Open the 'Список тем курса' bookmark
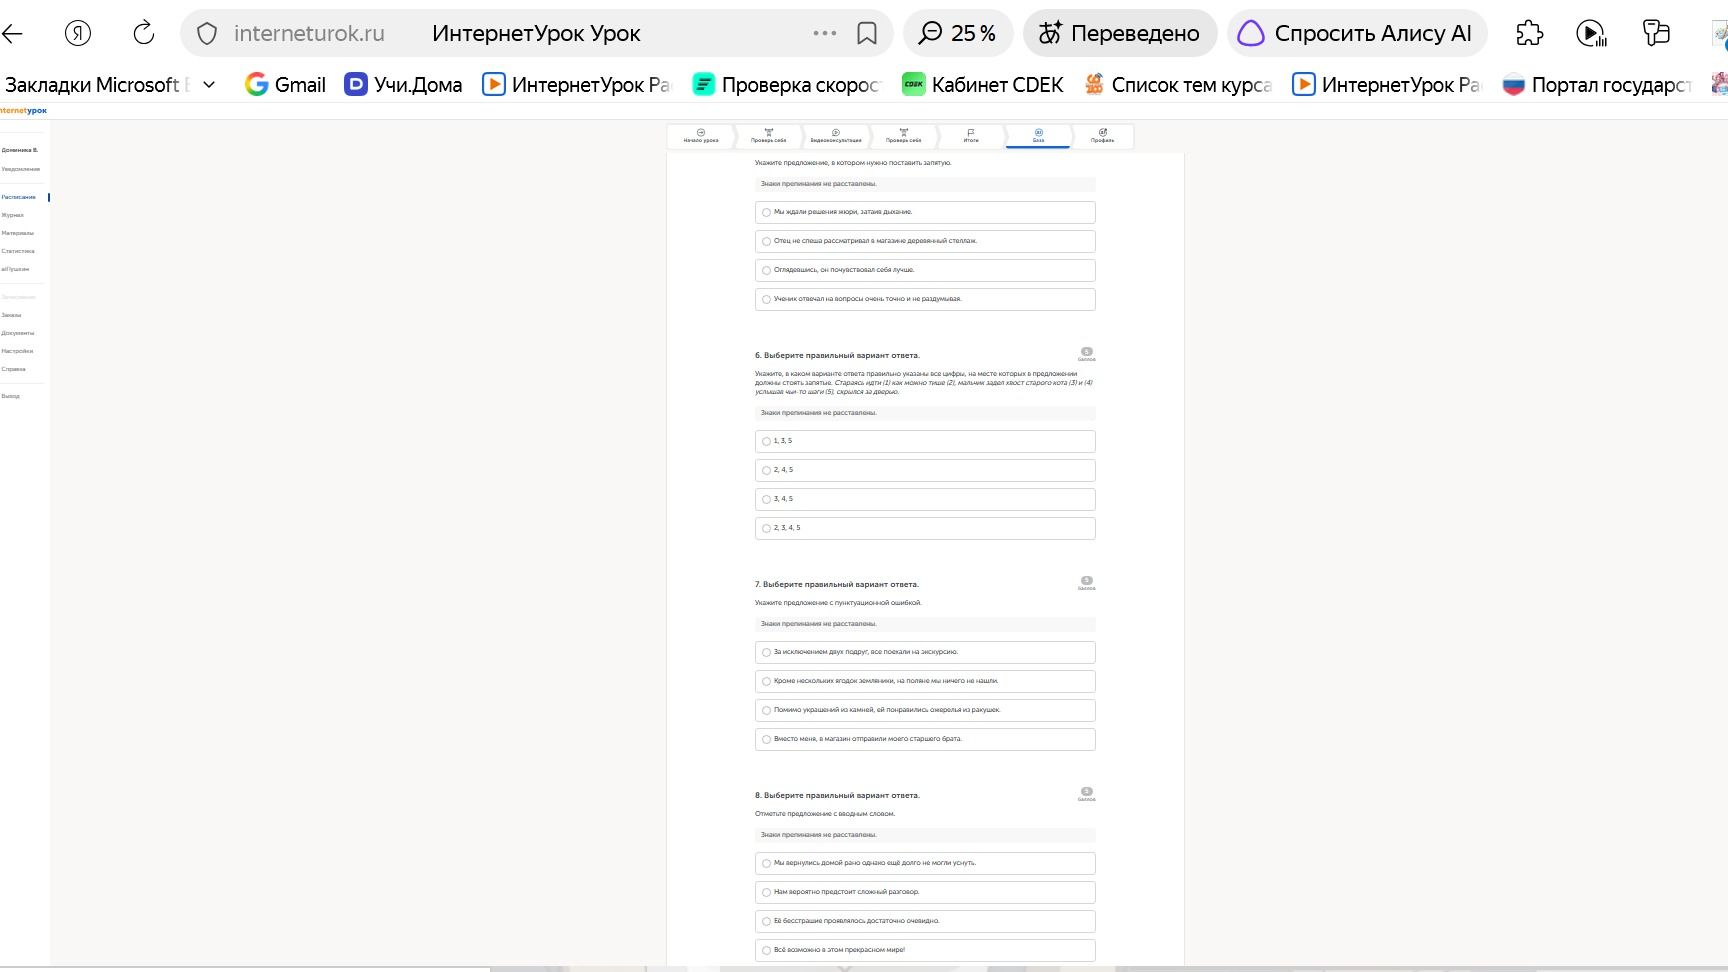Screen dimensions: 1728x972 tap(1178, 85)
